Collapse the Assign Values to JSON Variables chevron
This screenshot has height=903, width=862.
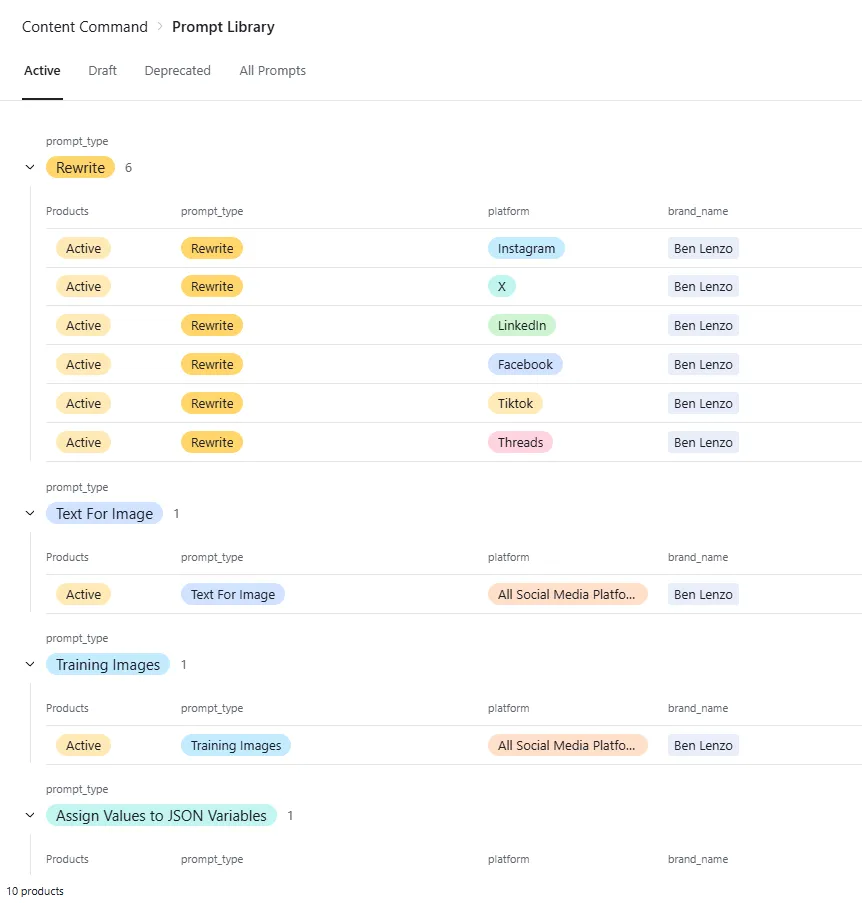[x=30, y=815]
